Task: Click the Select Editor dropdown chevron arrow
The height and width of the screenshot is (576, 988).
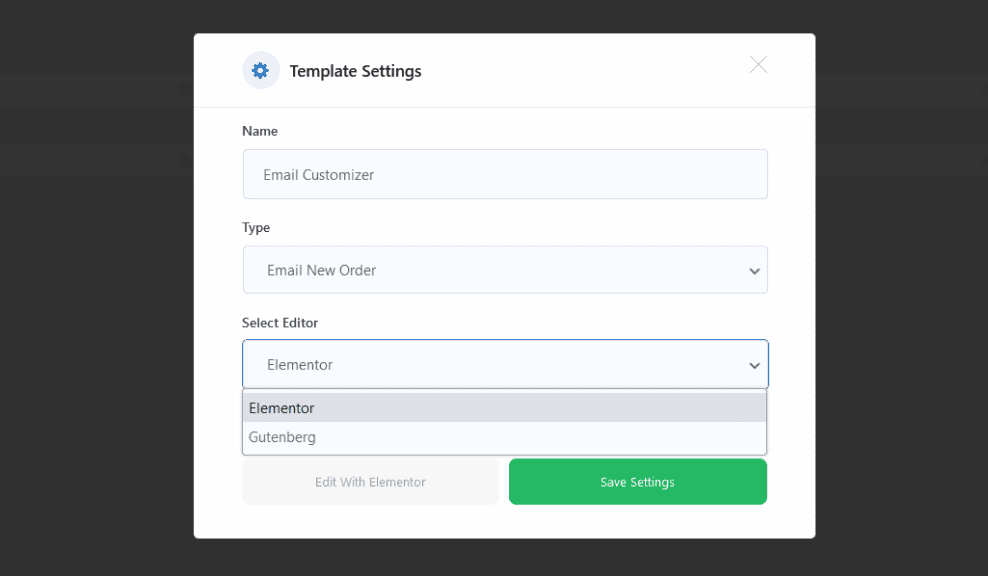Action: tap(754, 366)
